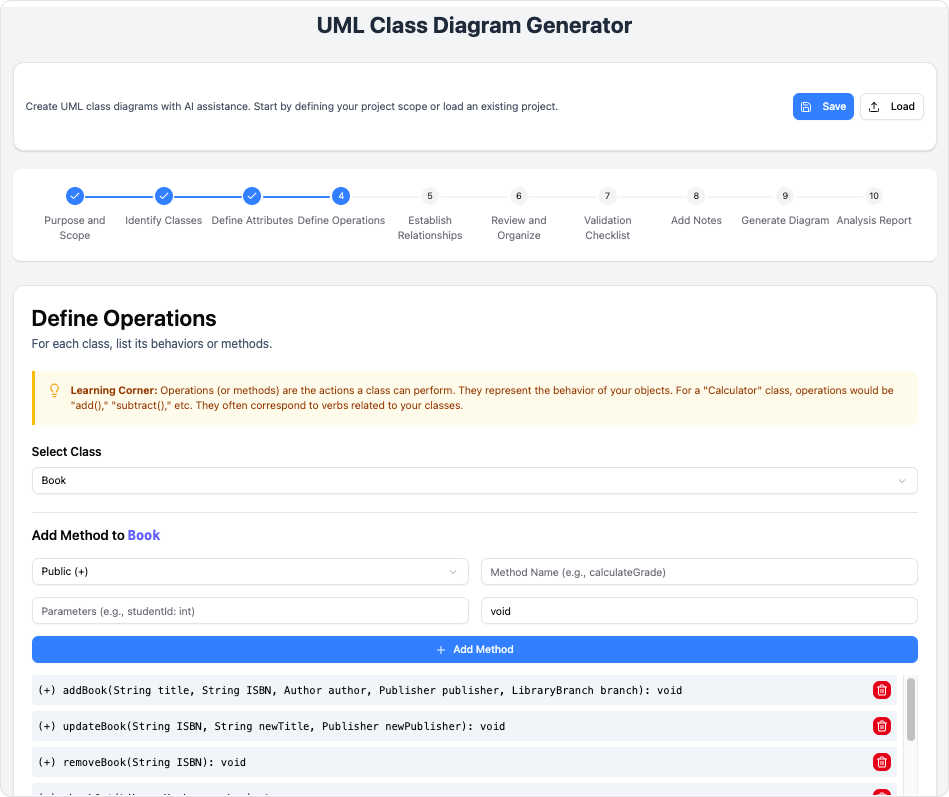This screenshot has height=797, width=949.
Task: Click the Add Method button
Action: (x=474, y=649)
